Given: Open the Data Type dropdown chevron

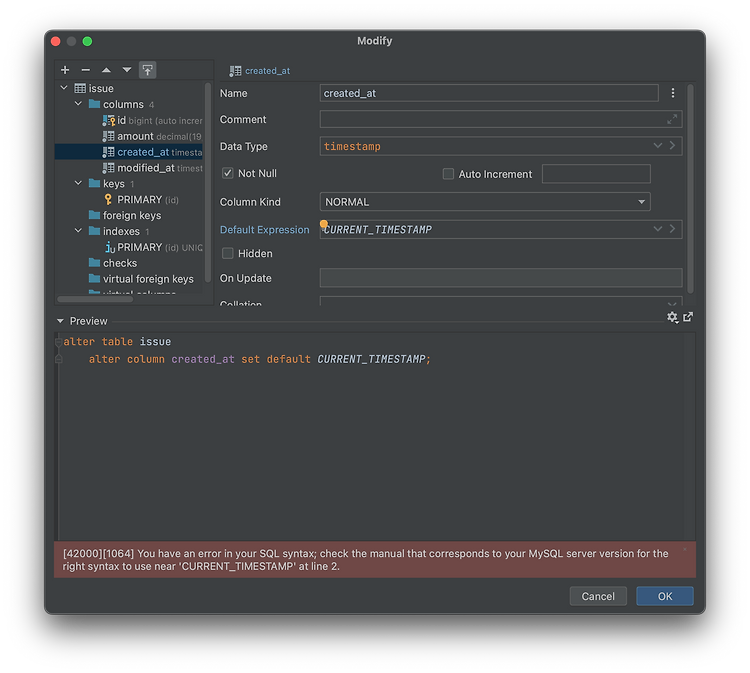Looking at the screenshot, I should 658,145.
